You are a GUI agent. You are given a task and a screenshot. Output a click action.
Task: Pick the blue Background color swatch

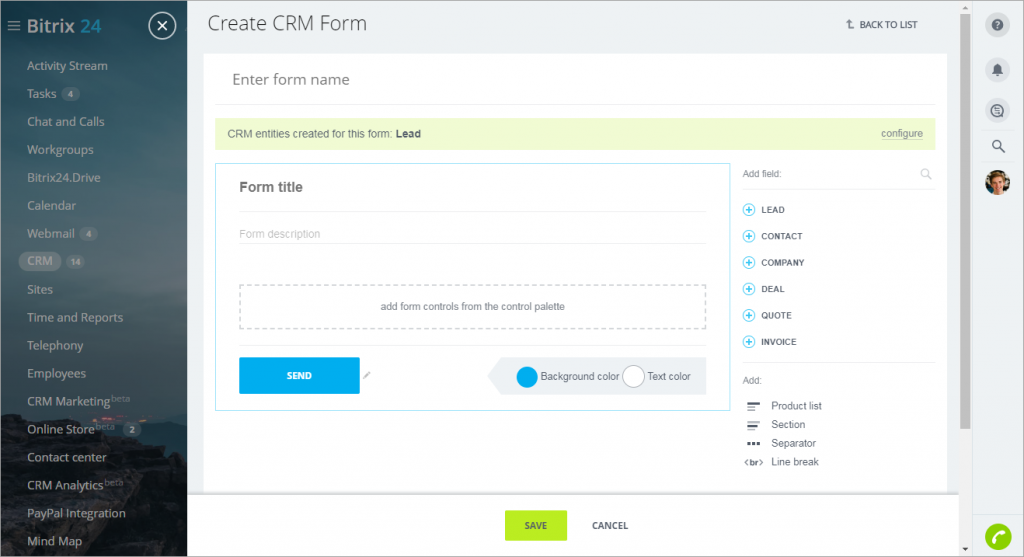coord(526,377)
